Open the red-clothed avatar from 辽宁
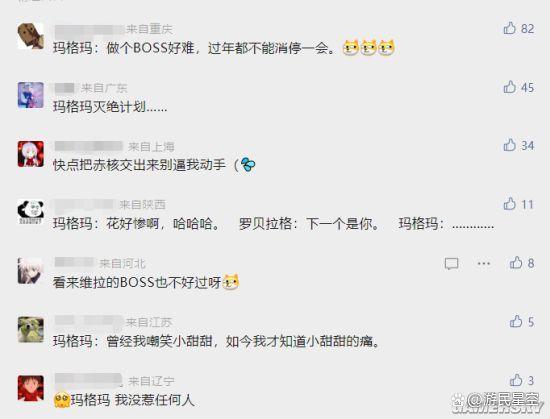This screenshot has width=550, height=419. click(x=31, y=388)
